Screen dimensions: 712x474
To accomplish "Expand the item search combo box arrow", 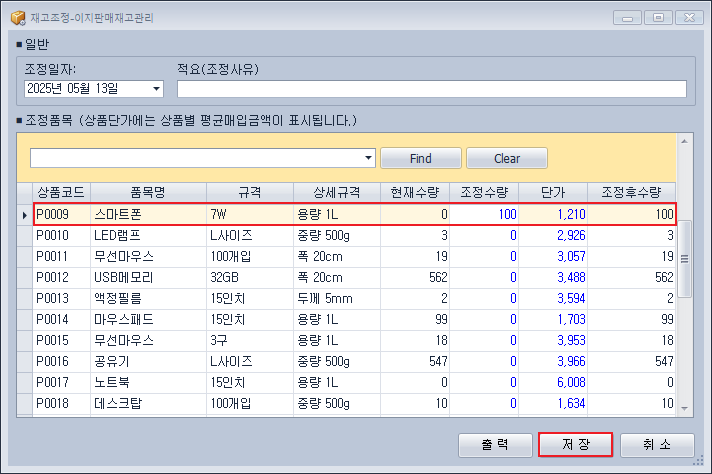I will click(x=368, y=158).
